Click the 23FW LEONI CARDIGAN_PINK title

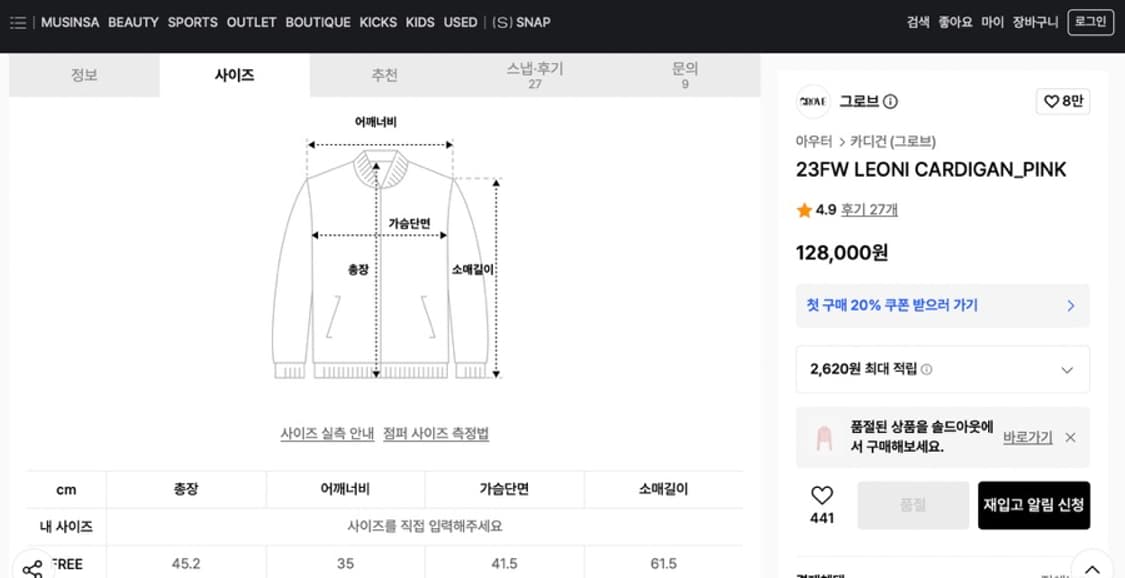[931, 170]
